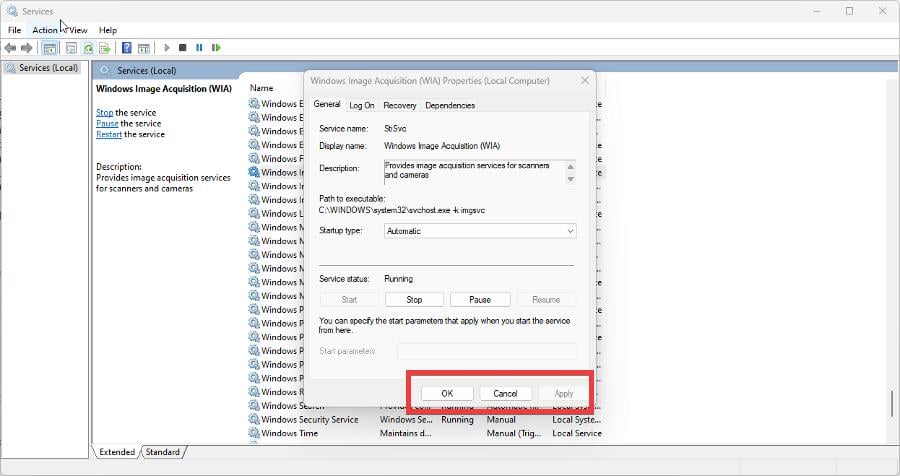Screen dimensions: 900x476
Task: Switch to the Log On tab
Action: [362, 105]
